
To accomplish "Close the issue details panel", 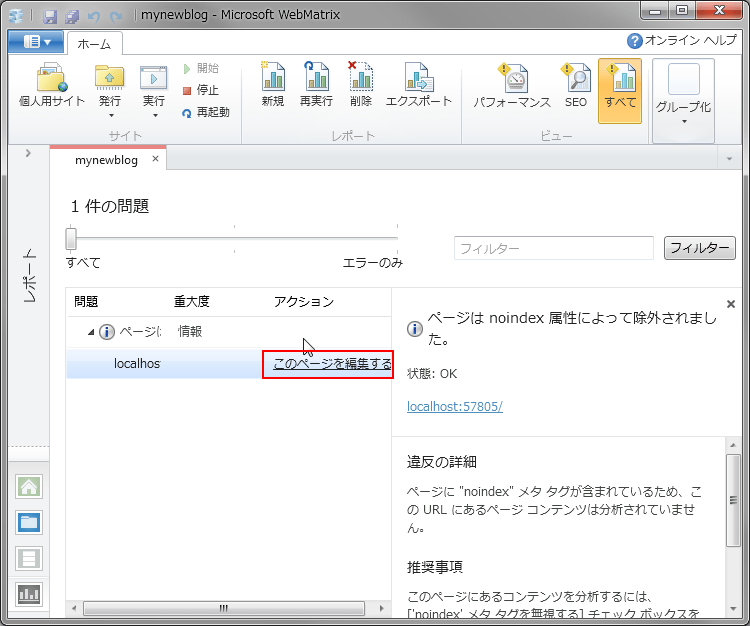I will pos(730,304).
